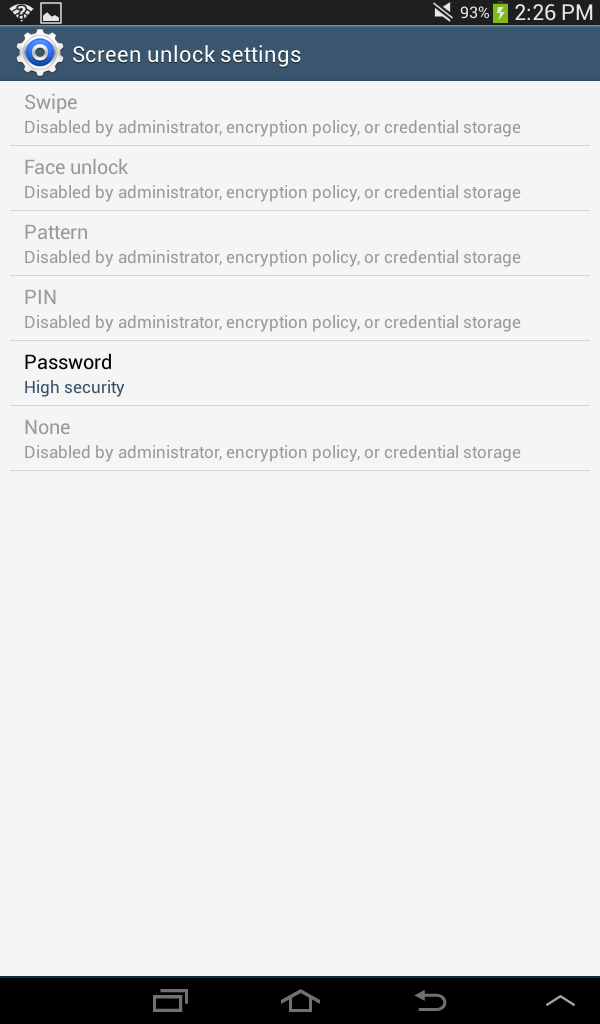This screenshot has height=1024, width=600.
Task: Tap the battery charging icon
Action: pos(501,13)
